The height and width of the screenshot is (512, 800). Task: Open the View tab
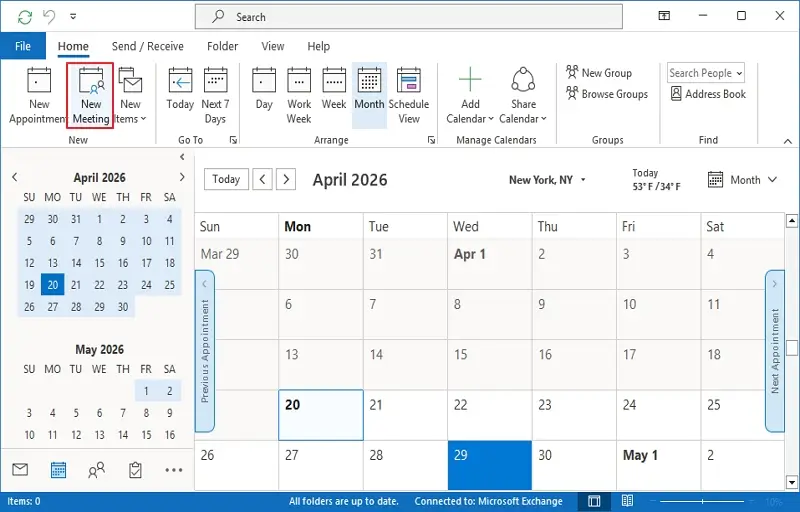tap(272, 46)
